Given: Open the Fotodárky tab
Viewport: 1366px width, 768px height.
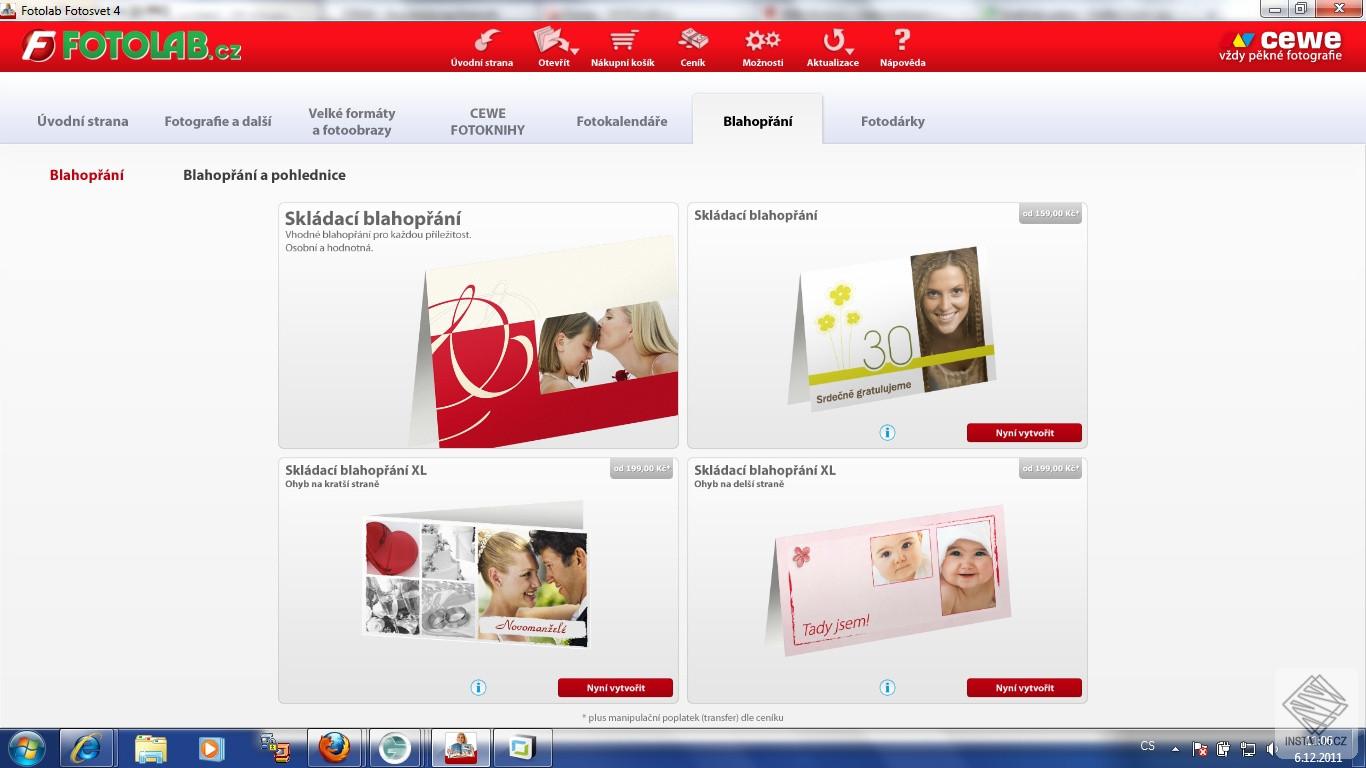Looking at the screenshot, I should [x=892, y=120].
